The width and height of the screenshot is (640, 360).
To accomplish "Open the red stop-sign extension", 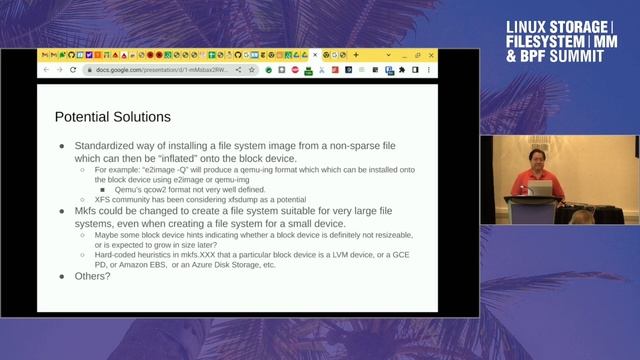I will [x=295, y=70].
